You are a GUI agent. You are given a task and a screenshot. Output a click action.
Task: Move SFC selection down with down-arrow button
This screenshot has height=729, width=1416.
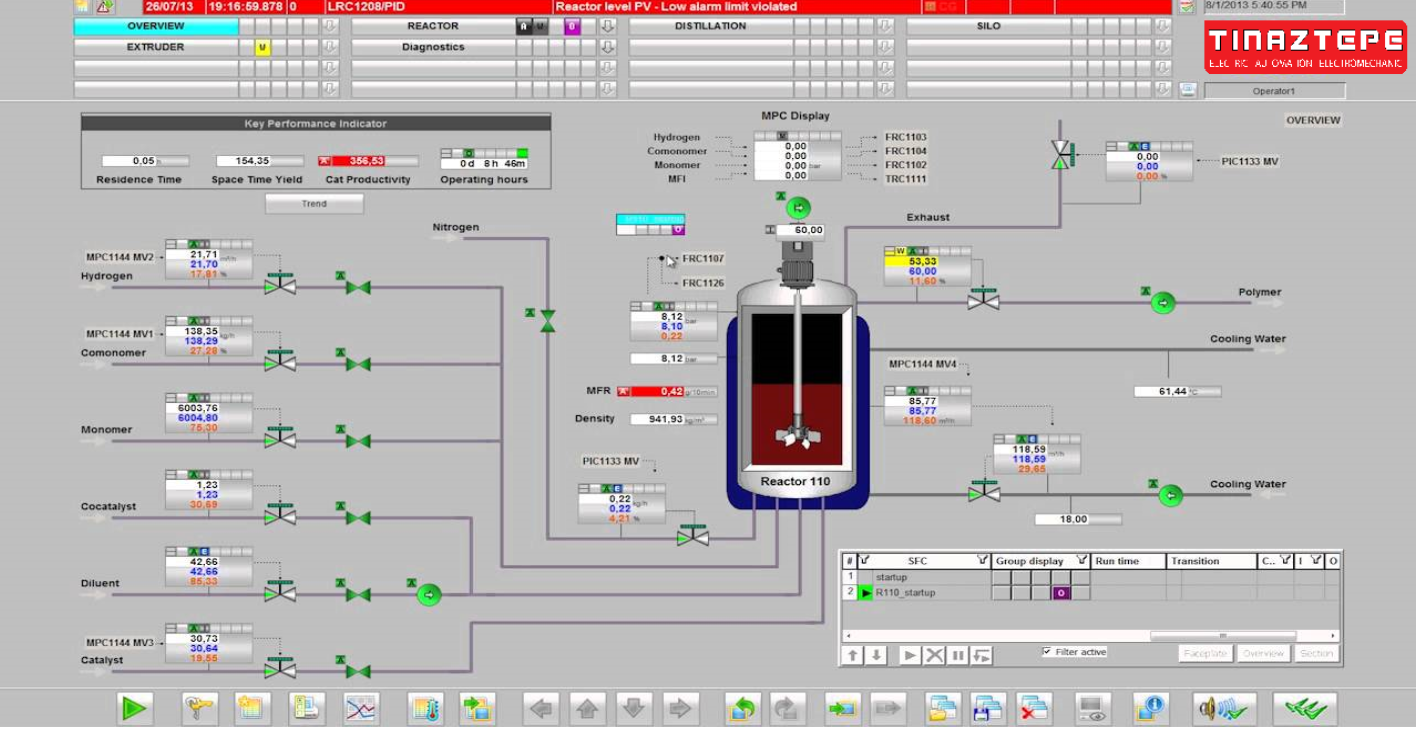[876, 656]
